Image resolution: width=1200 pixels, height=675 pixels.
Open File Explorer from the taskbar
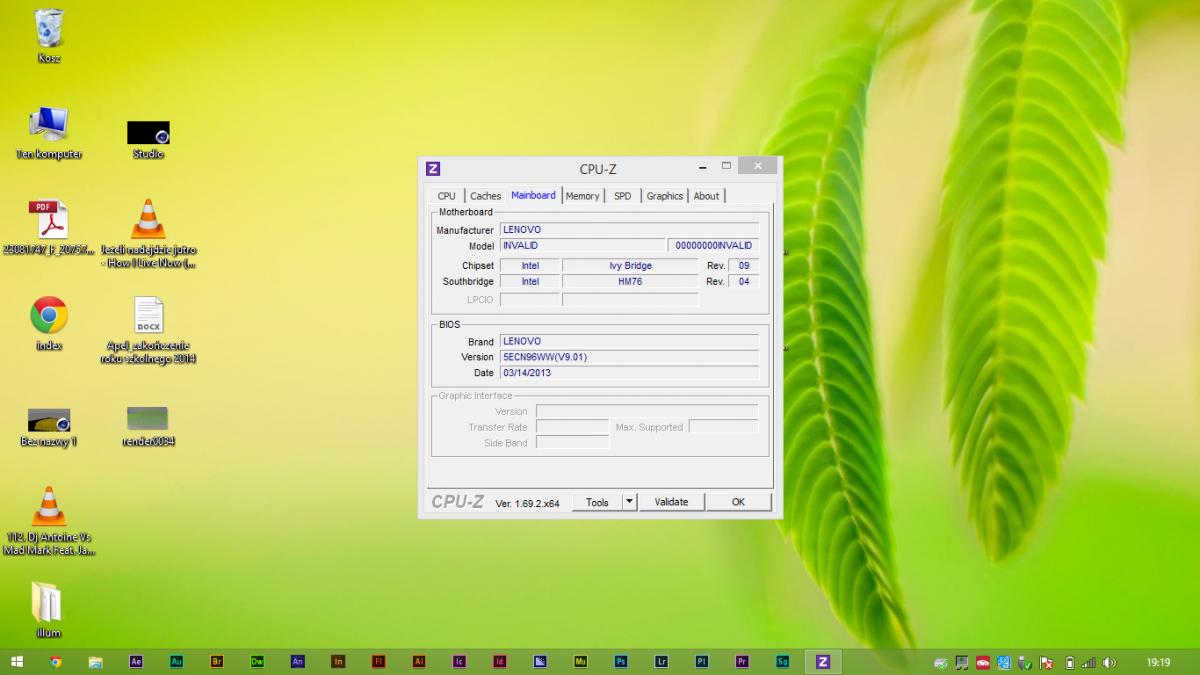pyautogui.click(x=96, y=662)
